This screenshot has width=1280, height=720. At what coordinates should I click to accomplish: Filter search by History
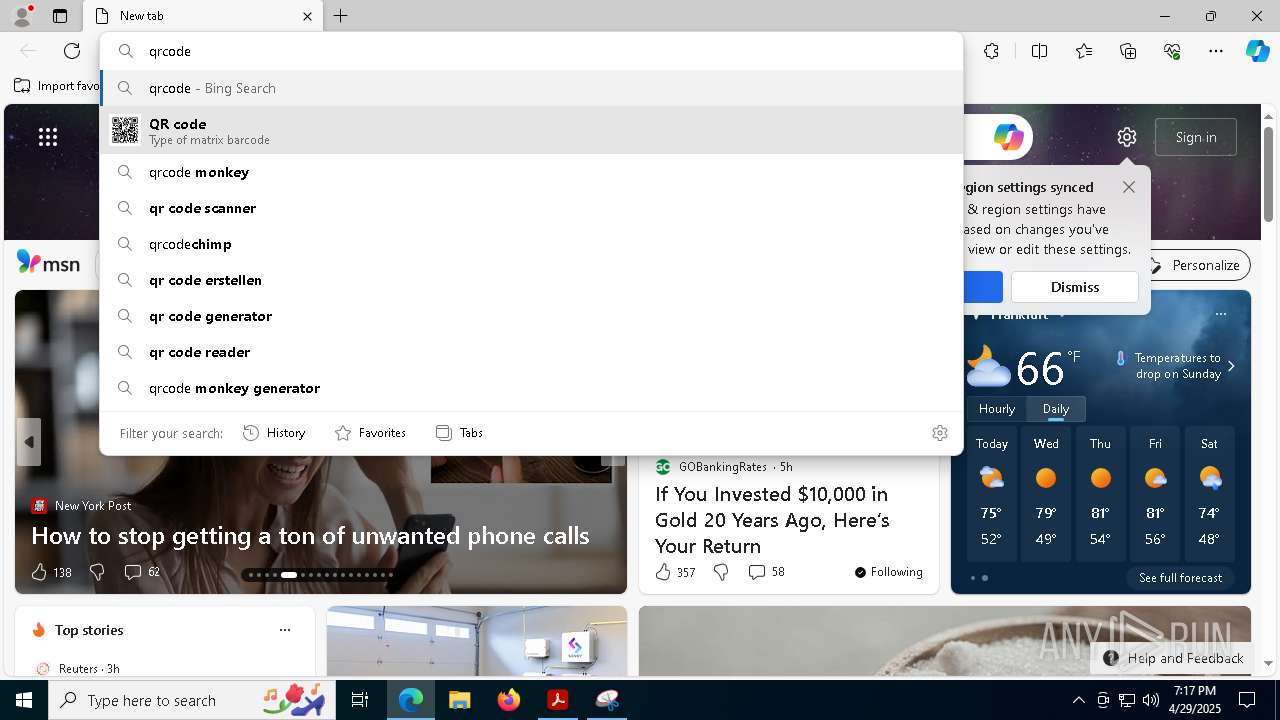274,433
